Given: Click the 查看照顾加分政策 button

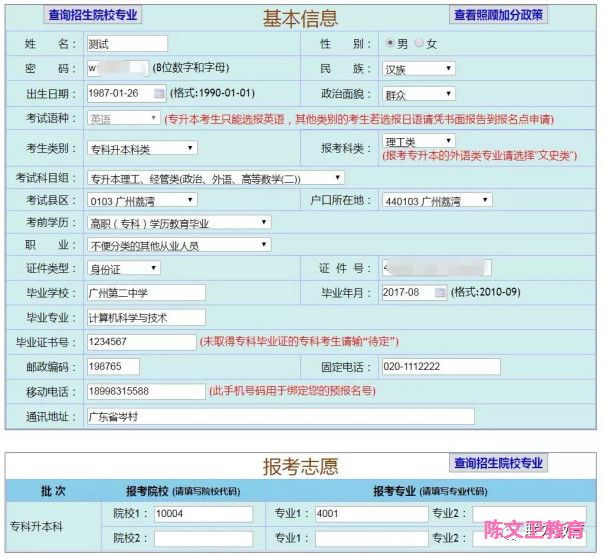Looking at the screenshot, I should [498, 15].
